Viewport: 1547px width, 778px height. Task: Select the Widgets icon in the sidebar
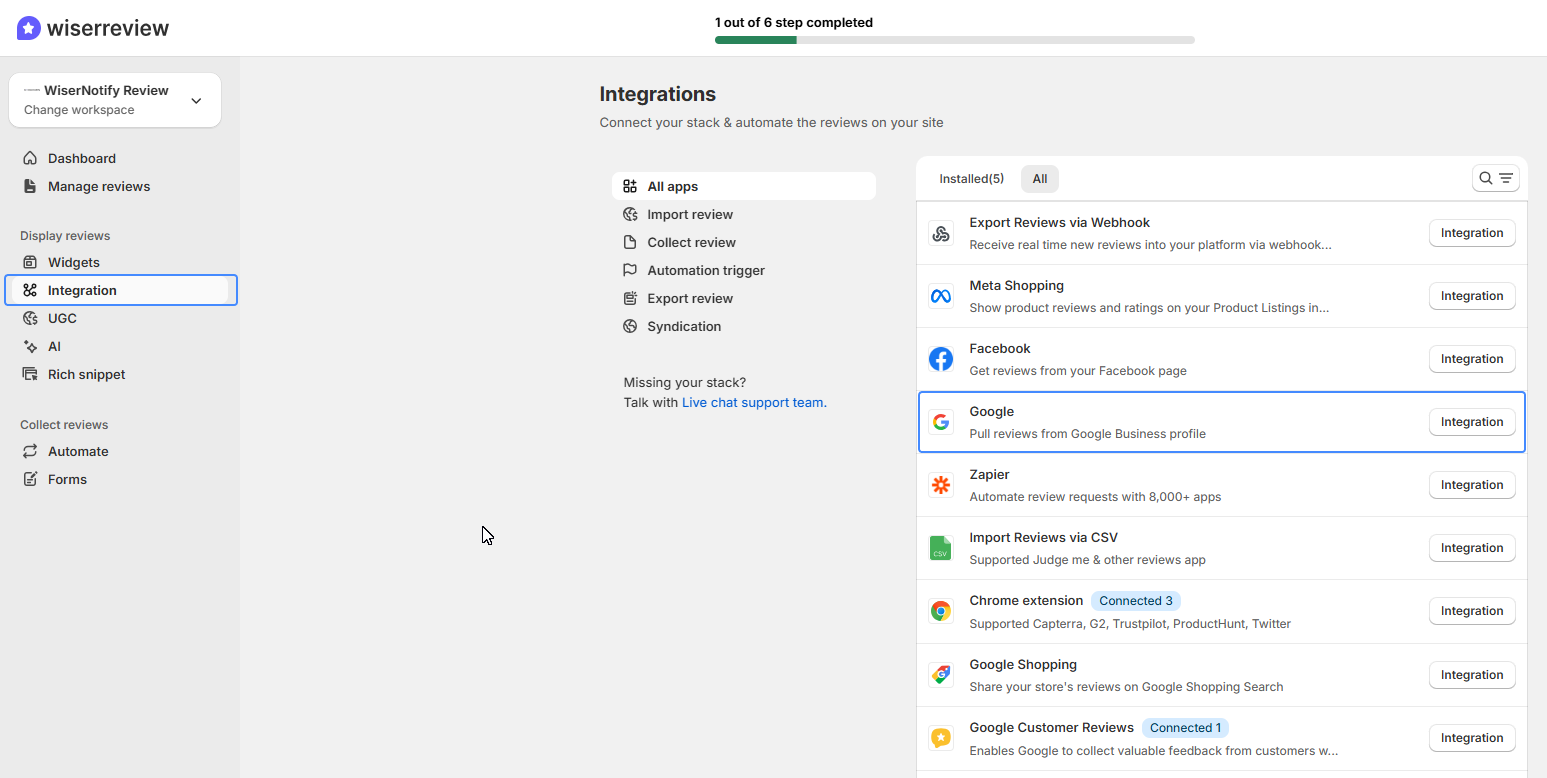click(x=31, y=262)
